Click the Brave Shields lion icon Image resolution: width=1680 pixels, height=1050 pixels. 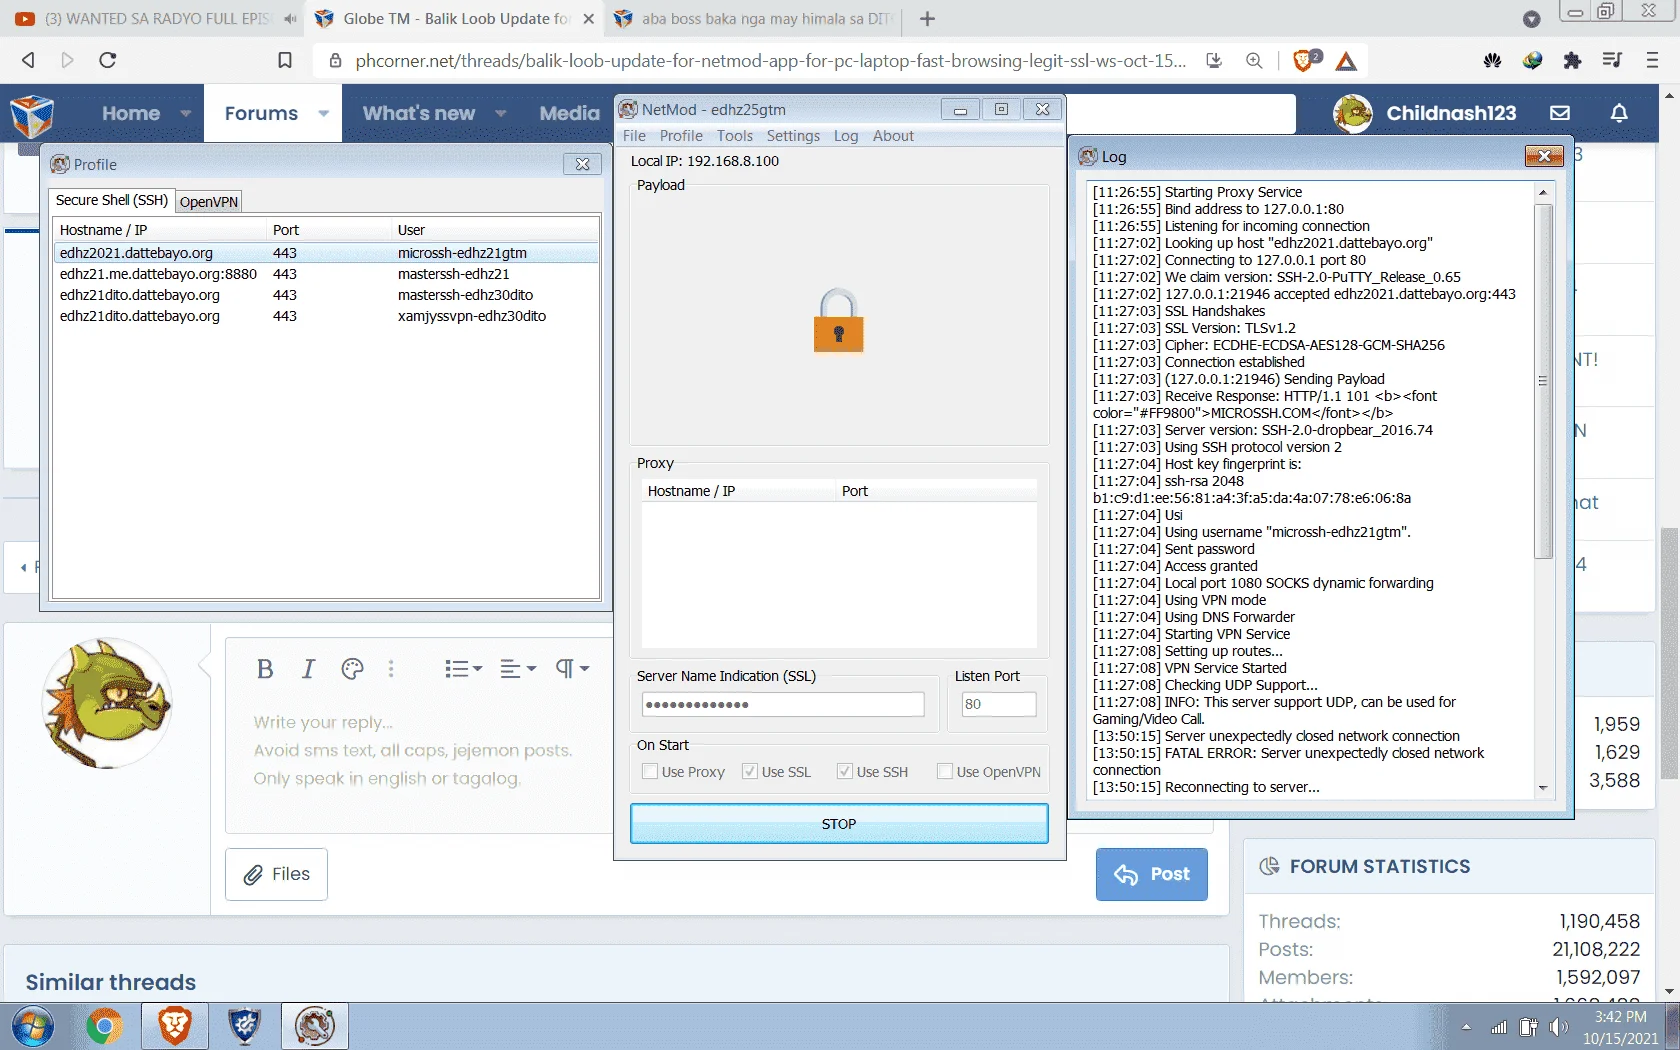tap(1304, 60)
